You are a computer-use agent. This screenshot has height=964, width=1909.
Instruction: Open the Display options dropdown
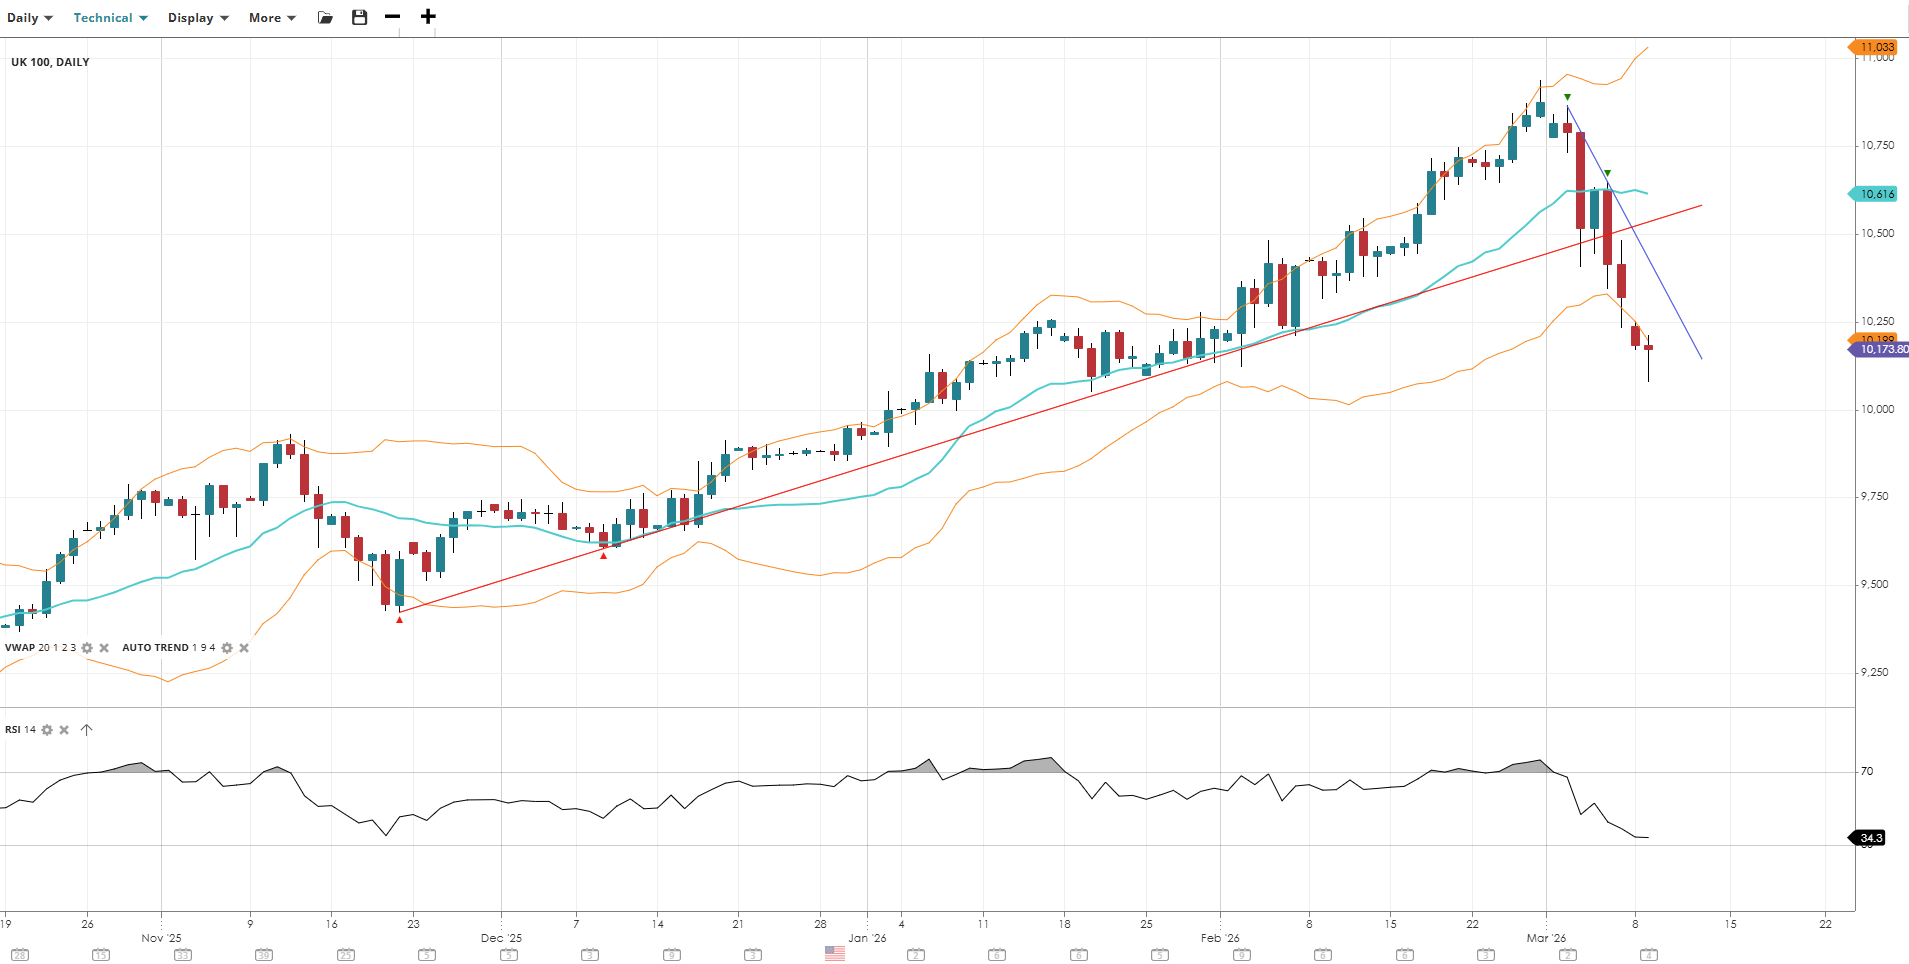point(197,18)
